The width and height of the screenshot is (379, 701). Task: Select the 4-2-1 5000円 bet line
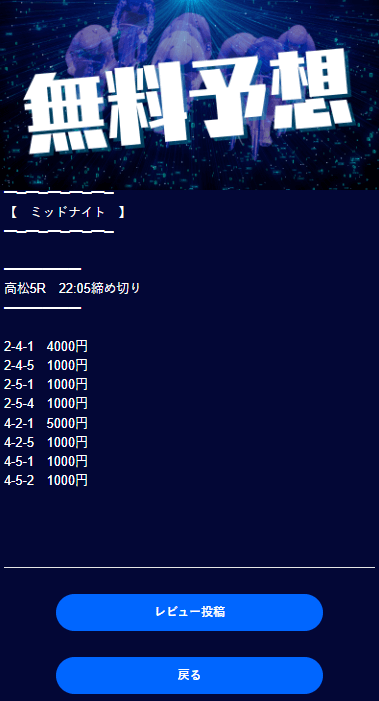[x=46, y=423]
